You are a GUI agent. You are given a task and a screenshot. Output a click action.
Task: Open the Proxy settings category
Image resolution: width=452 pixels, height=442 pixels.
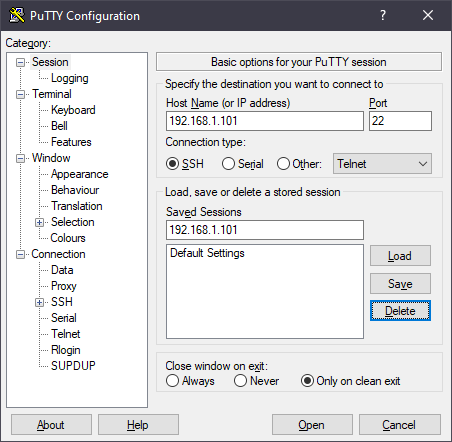(64, 286)
